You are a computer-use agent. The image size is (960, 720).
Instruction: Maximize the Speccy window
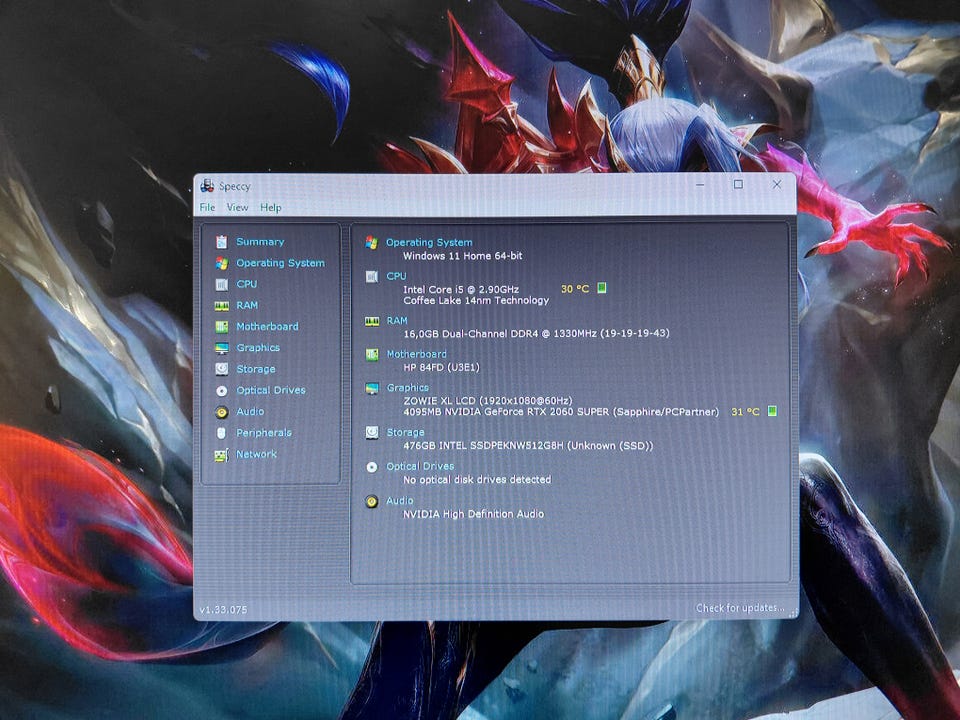[738, 184]
